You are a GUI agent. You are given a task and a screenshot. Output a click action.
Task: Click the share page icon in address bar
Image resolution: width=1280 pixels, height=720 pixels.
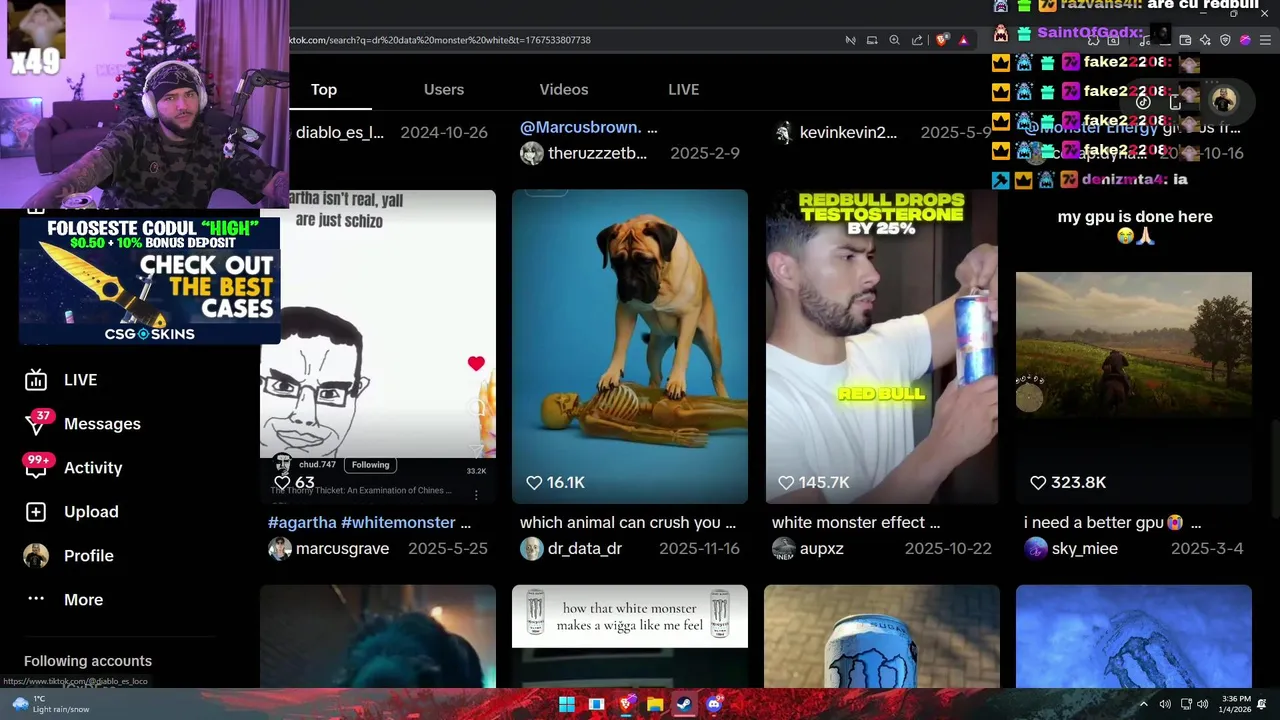click(x=917, y=40)
